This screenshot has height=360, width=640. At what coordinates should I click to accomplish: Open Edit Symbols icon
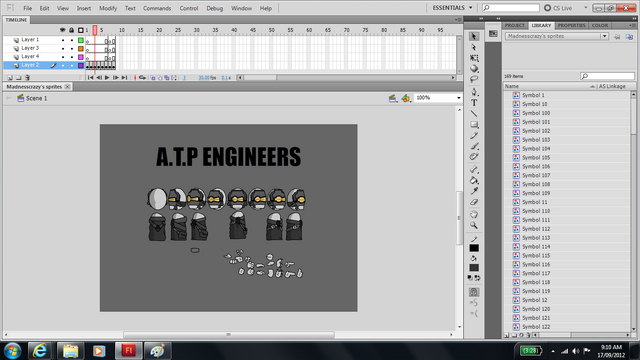click(406, 98)
